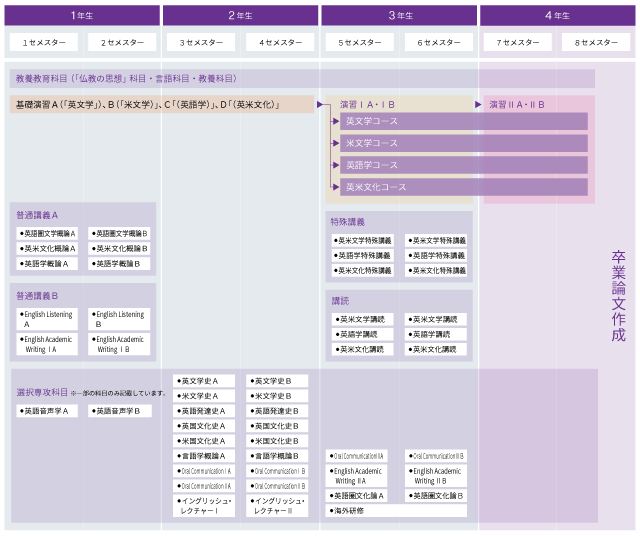The width and height of the screenshot is (640, 536).
Task: Click Oral Communication ⅠB box
Action: 277,471
